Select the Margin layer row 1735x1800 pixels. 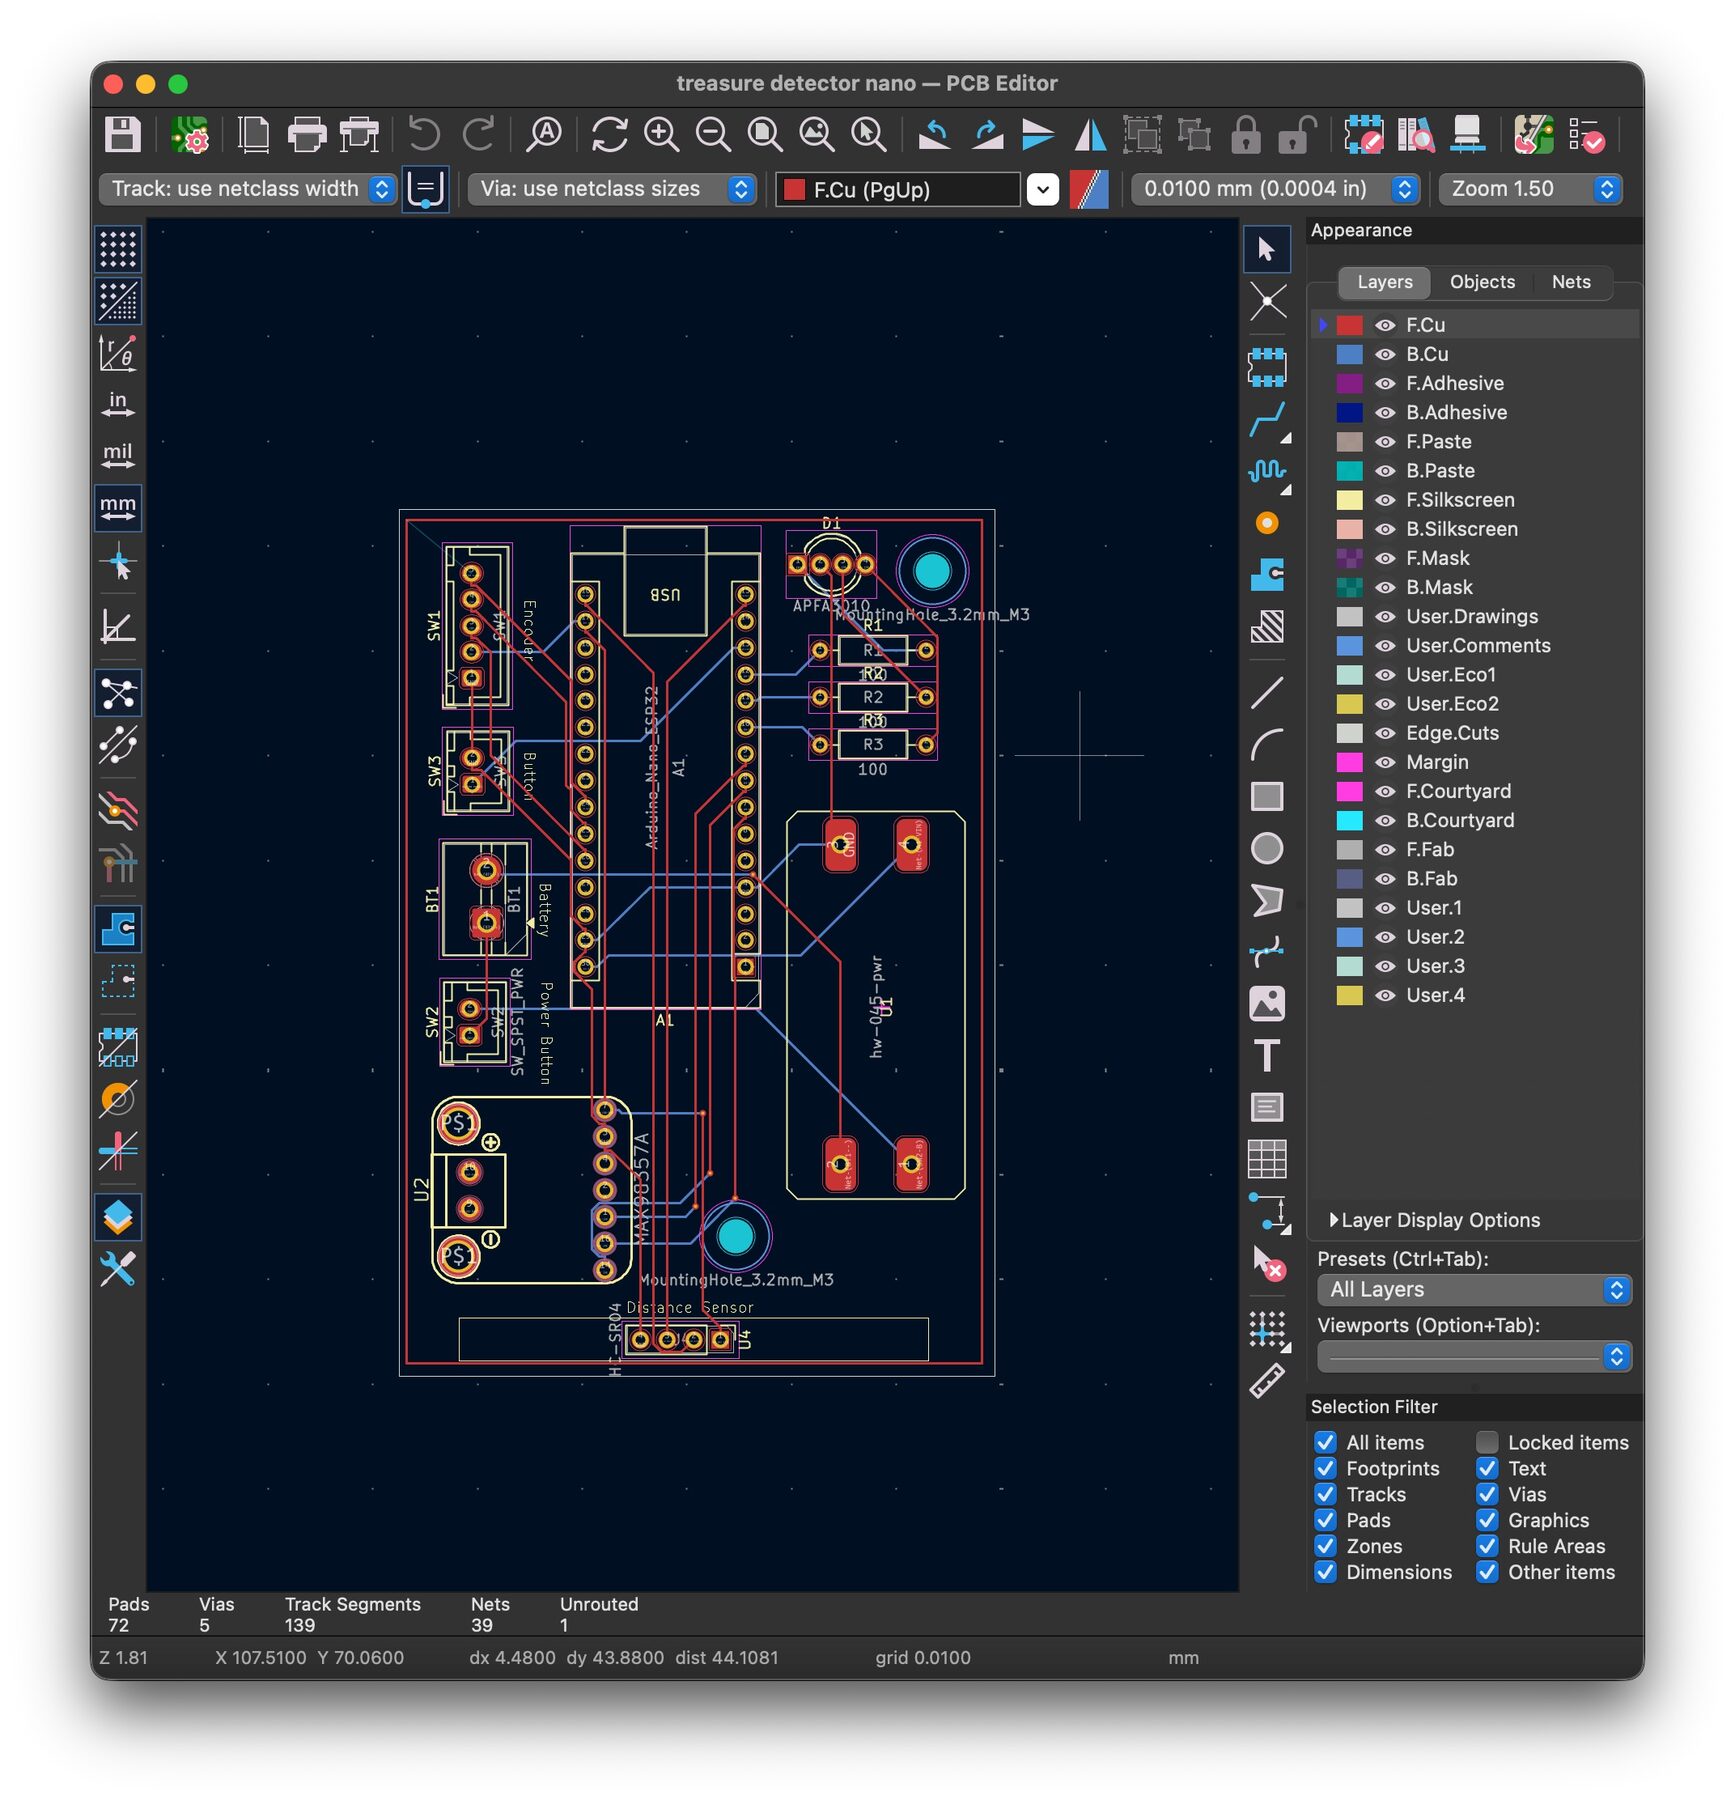click(x=1474, y=762)
